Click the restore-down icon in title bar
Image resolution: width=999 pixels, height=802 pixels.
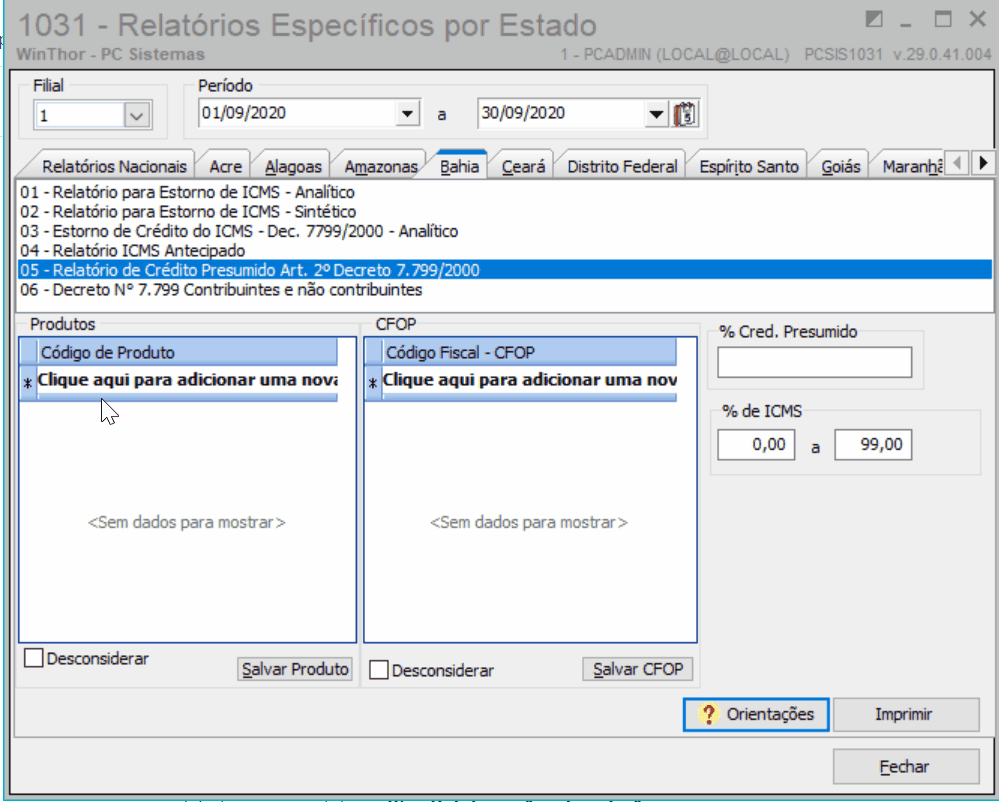(874, 20)
